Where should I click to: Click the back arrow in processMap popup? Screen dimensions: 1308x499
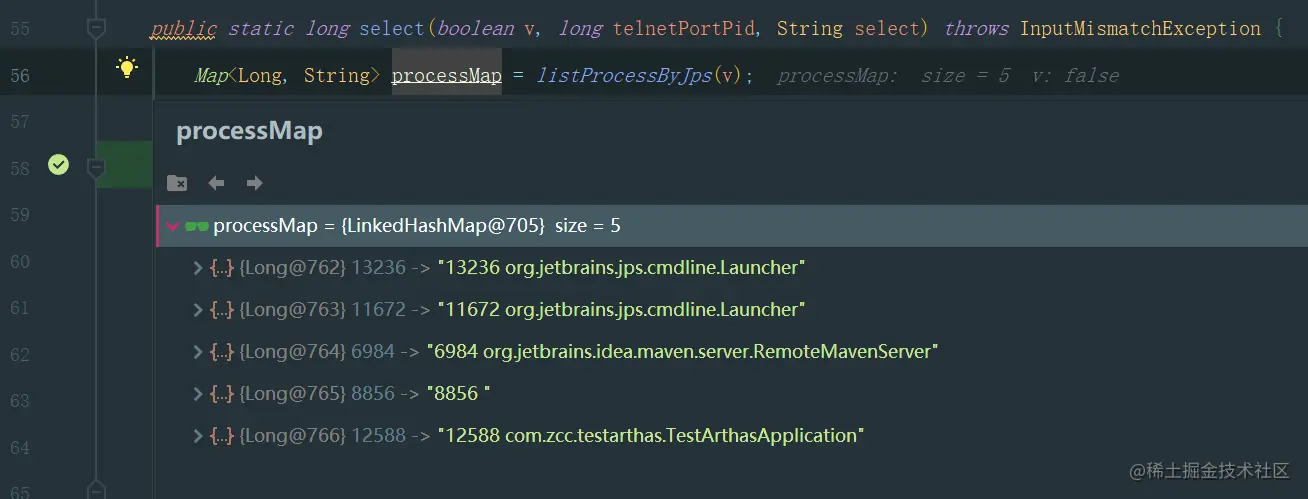click(x=216, y=183)
